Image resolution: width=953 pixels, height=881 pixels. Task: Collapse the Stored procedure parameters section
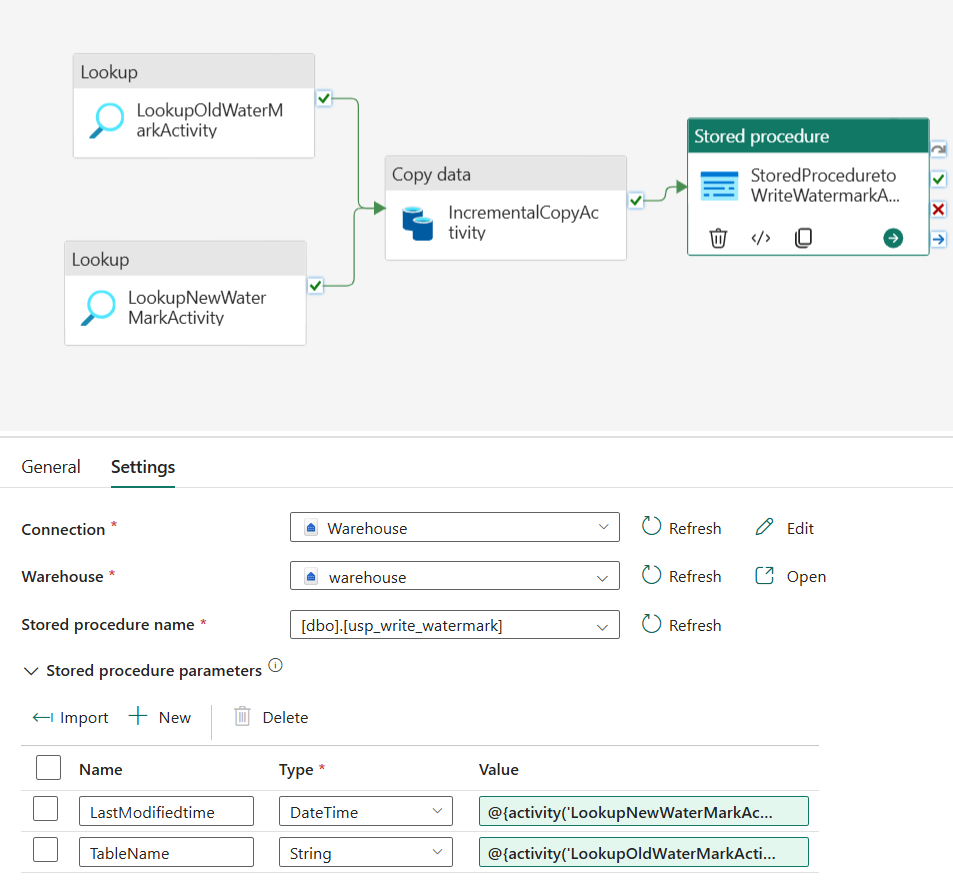31,670
